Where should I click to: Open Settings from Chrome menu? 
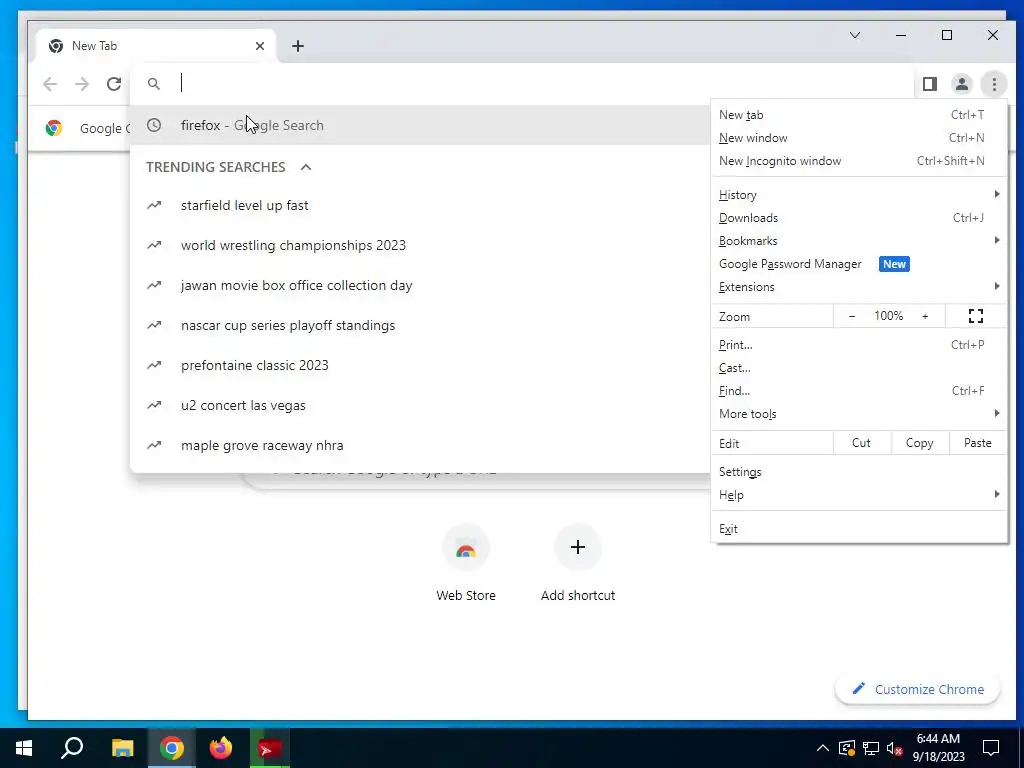click(x=859, y=472)
